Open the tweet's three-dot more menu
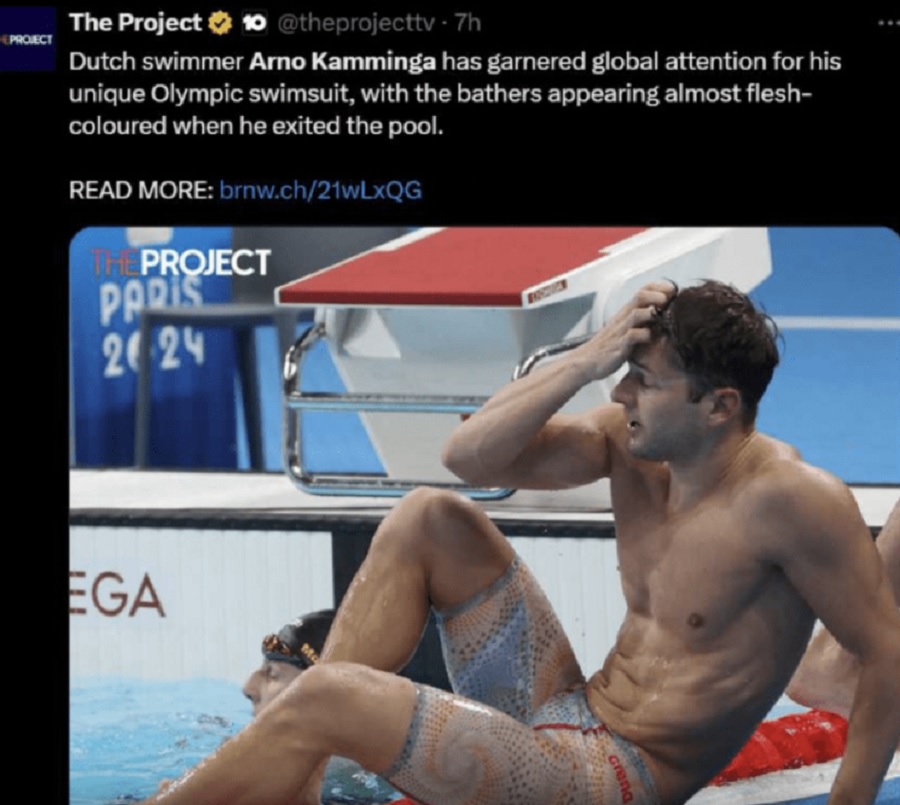This screenshot has width=900, height=805. coord(889,23)
